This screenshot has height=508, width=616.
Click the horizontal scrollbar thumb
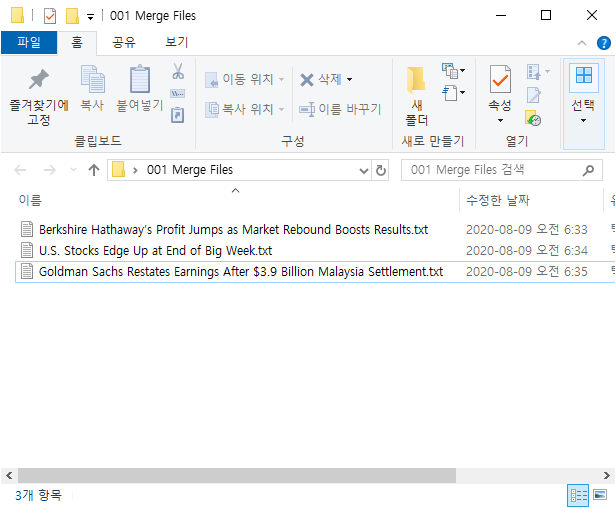tap(237, 475)
